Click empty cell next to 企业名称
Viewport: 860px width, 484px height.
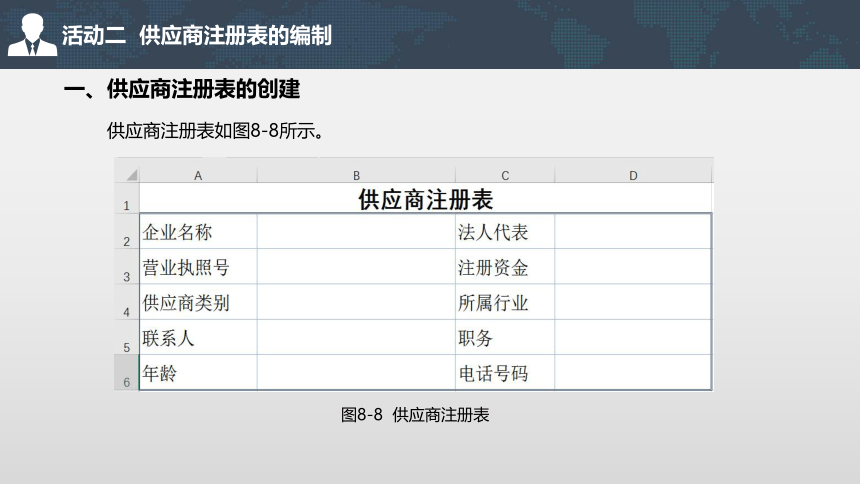coord(356,231)
